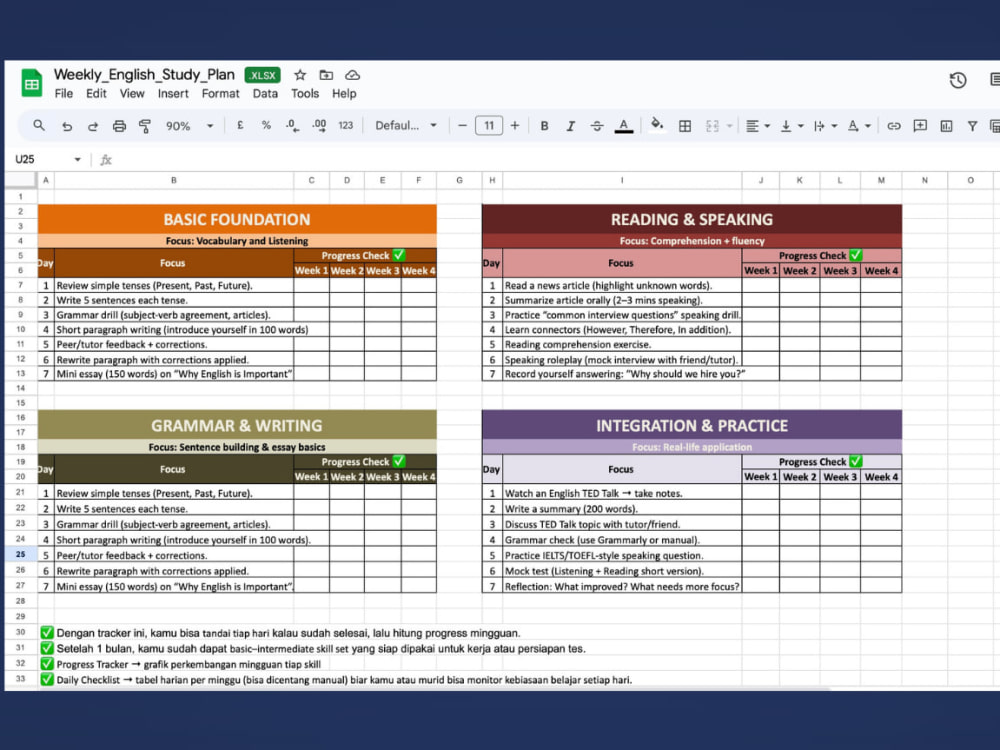The width and height of the screenshot is (1000, 750).
Task: Select the 'Mock test (Listening + Reading' cell
Action: tap(622, 571)
